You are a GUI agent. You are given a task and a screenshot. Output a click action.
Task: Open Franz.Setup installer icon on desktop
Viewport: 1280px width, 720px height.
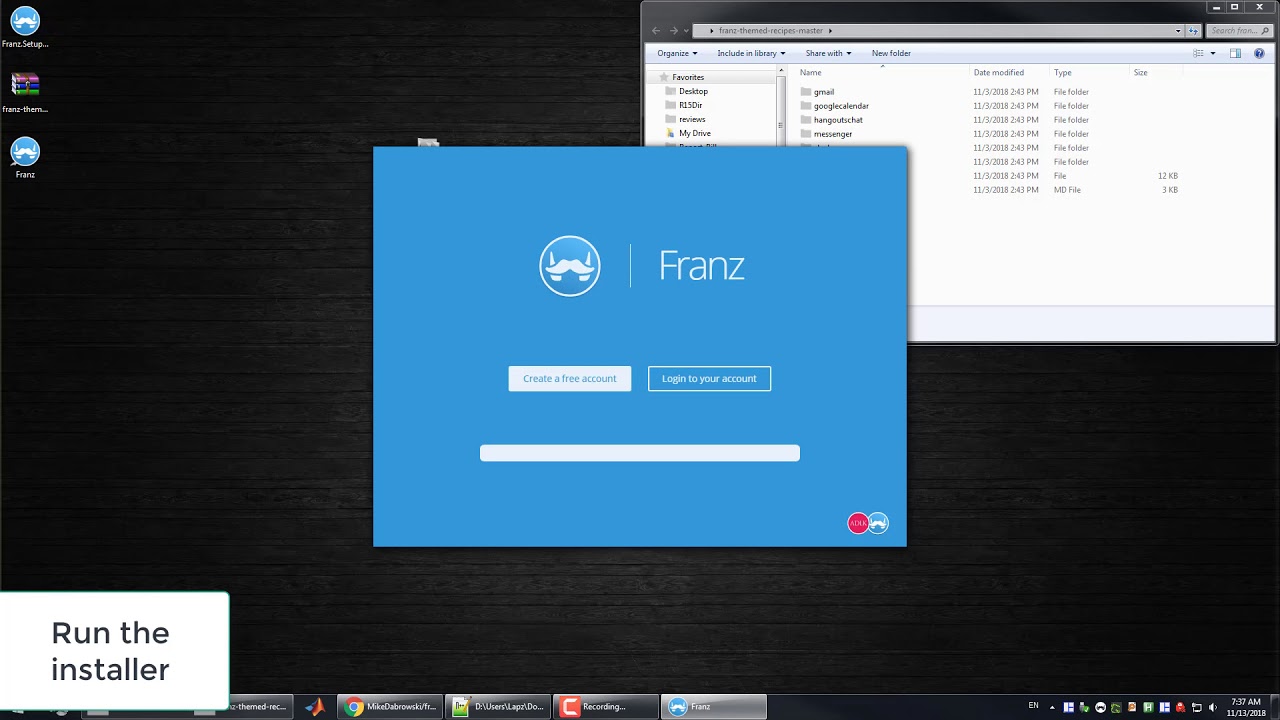pos(25,27)
